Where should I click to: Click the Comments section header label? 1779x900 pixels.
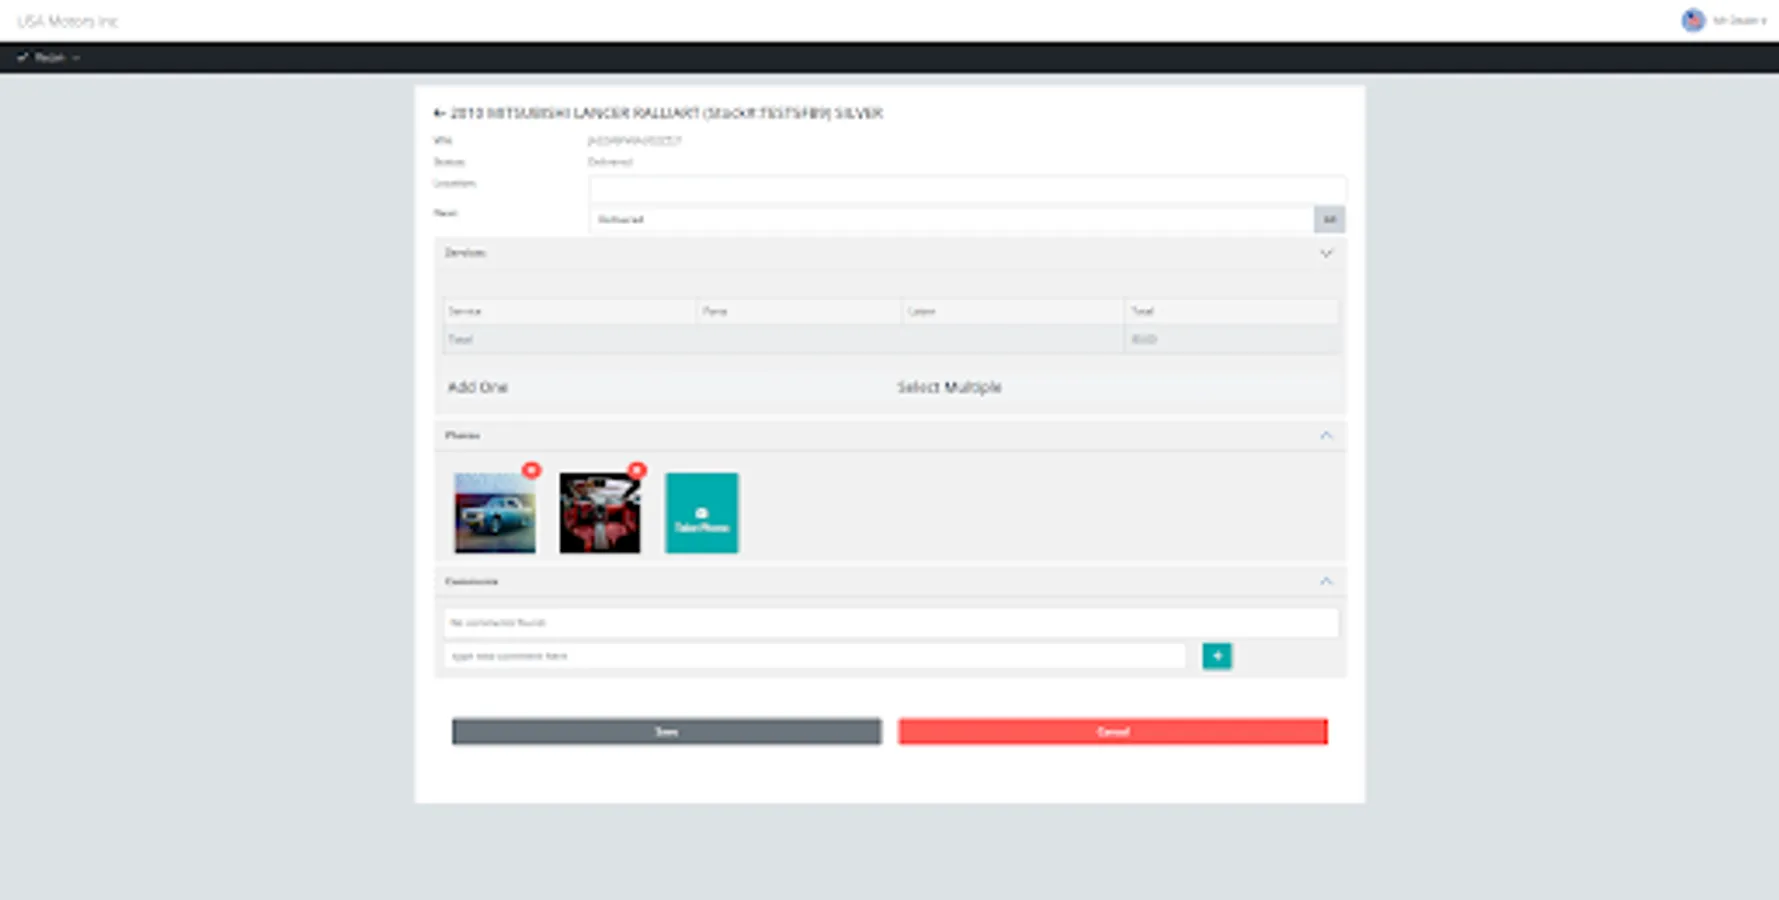[471, 581]
